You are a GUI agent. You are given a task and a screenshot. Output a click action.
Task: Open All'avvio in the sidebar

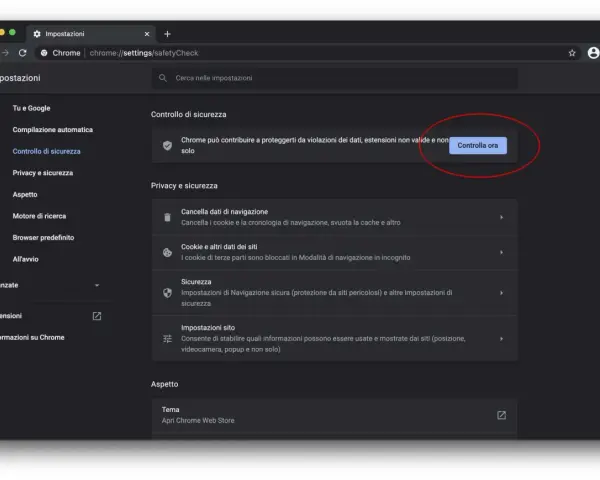(25, 259)
